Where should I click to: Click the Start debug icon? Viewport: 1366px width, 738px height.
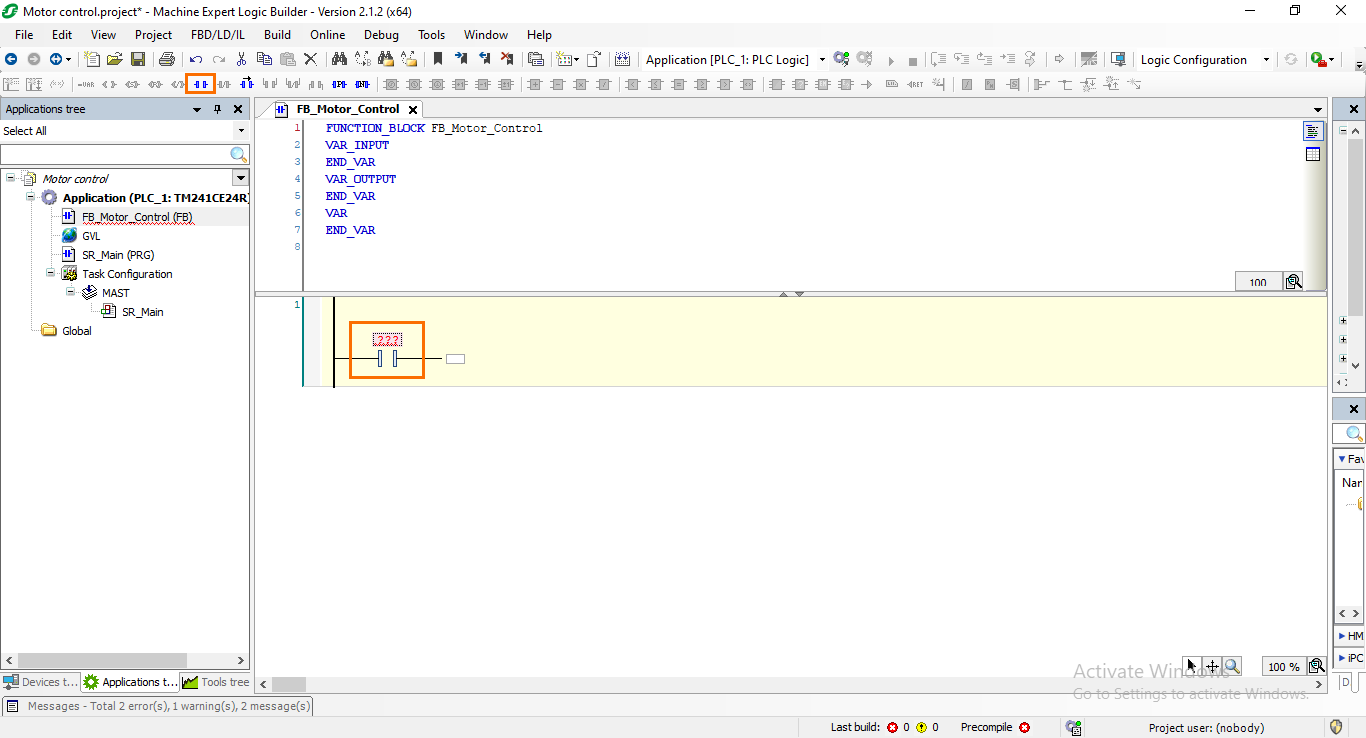pyautogui.click(x=890, y=60)
